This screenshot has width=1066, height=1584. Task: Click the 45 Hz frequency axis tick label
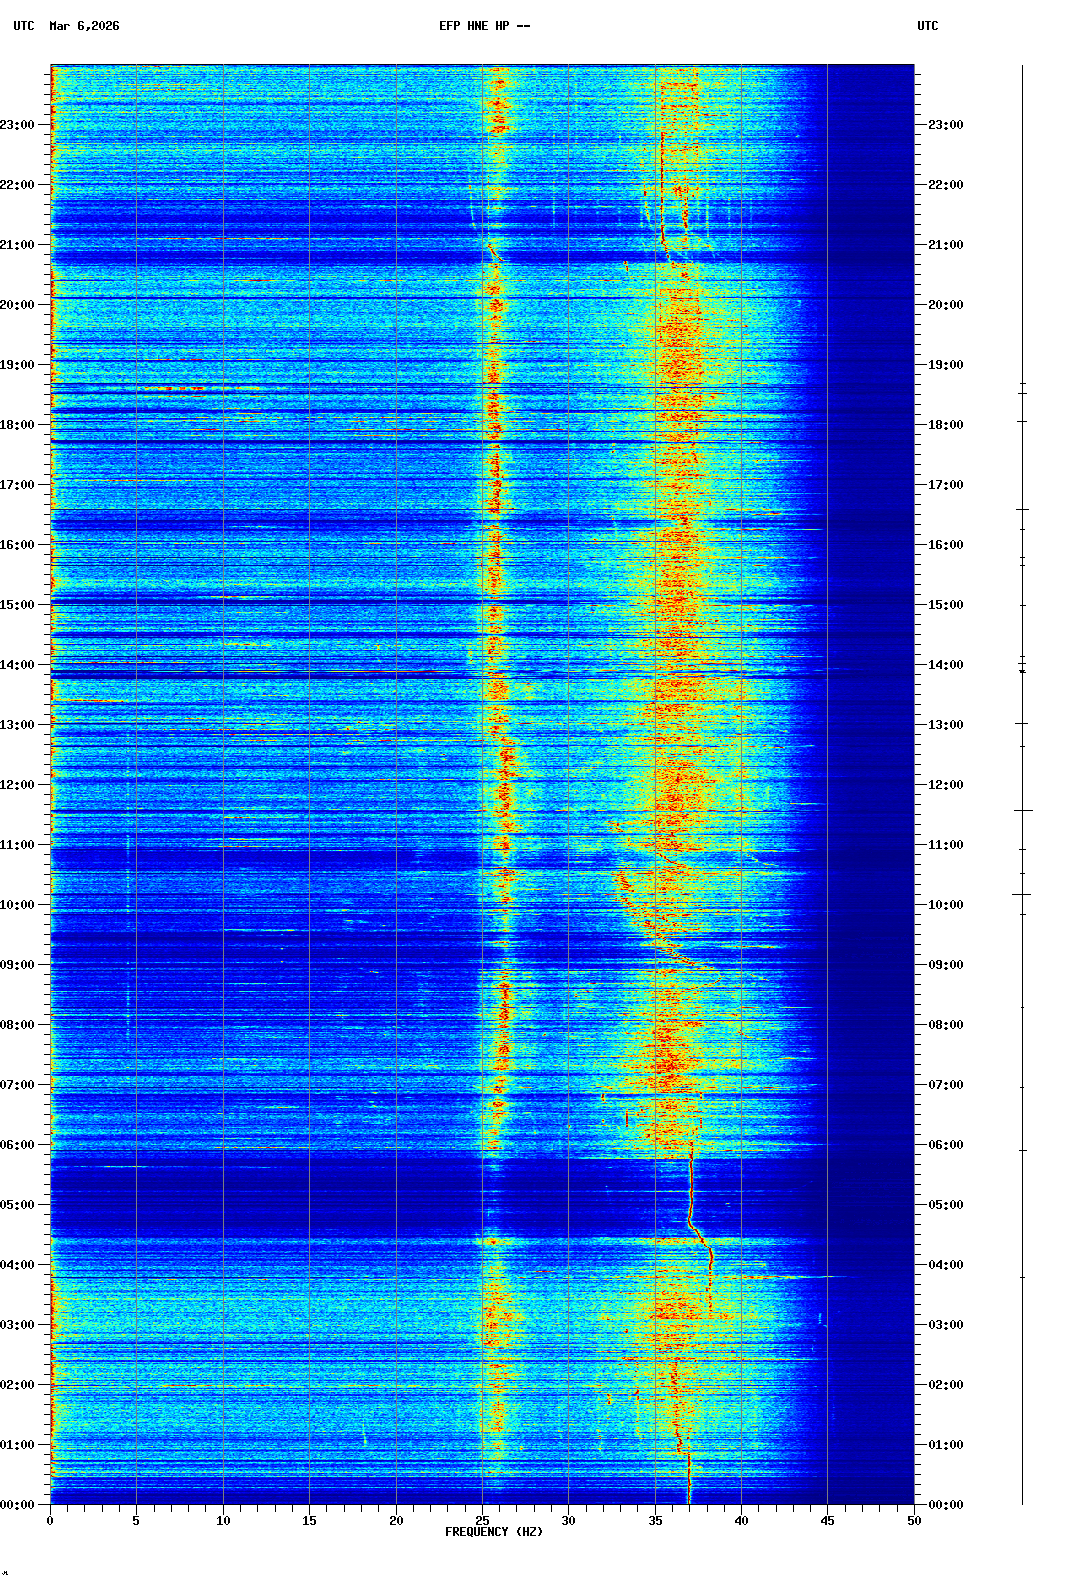(x=827, y=1521)
